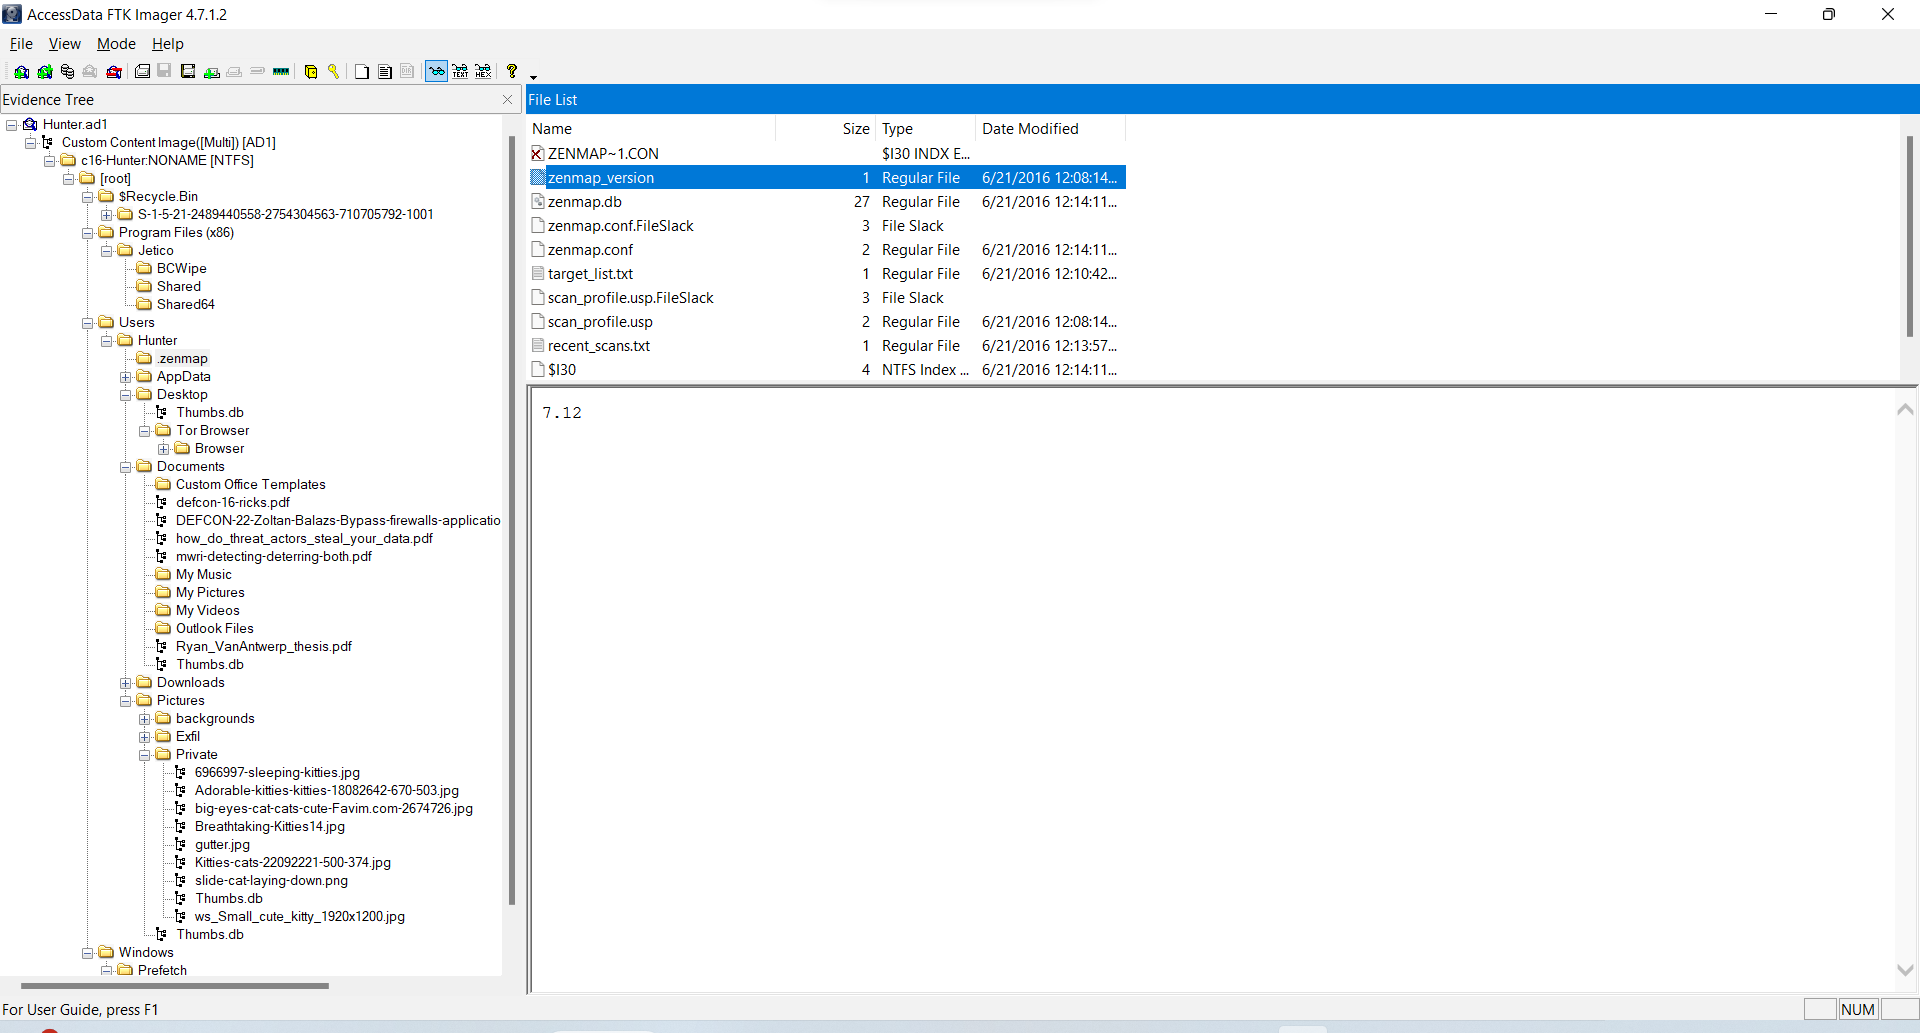Click Add All Attached Devices icon
The height and width of the screenshot is (1033, 1920).
tap(45, 71)
